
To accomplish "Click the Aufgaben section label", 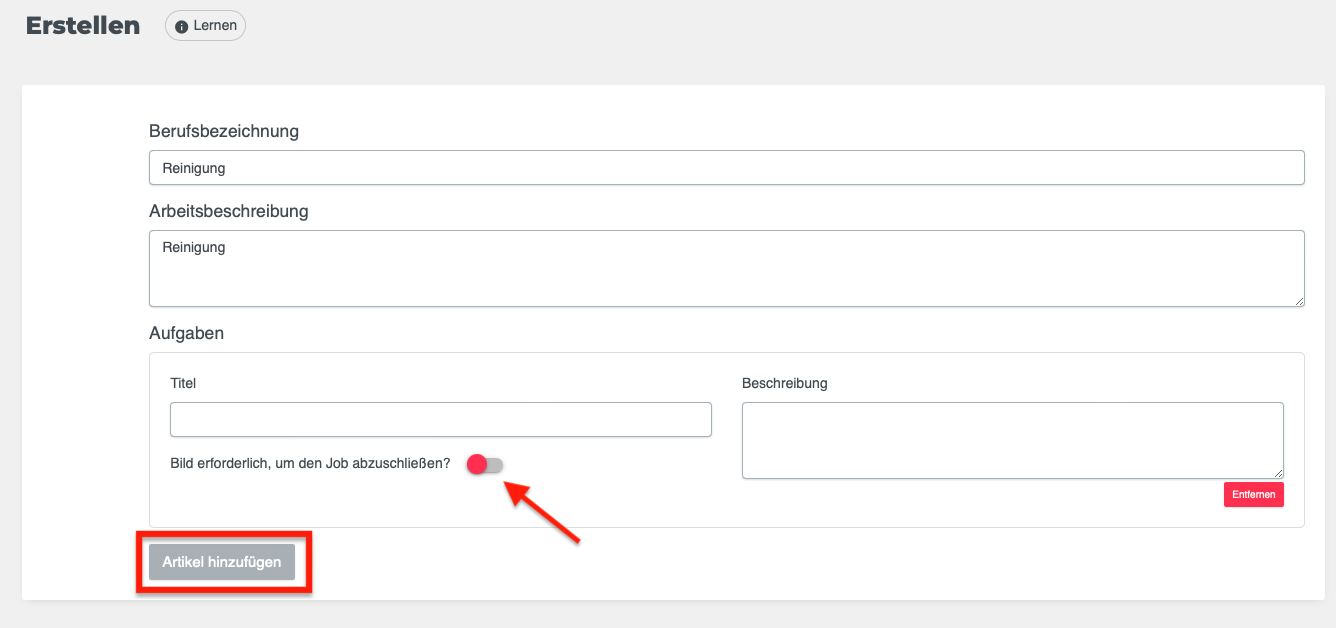I will point(186,333).
